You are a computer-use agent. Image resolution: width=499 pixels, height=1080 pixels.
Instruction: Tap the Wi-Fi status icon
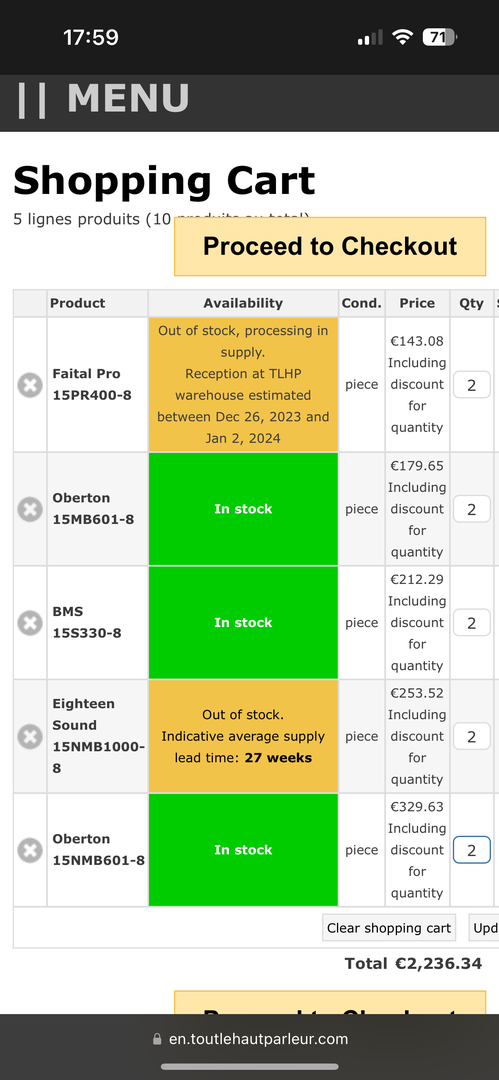(x=402, y=37)
